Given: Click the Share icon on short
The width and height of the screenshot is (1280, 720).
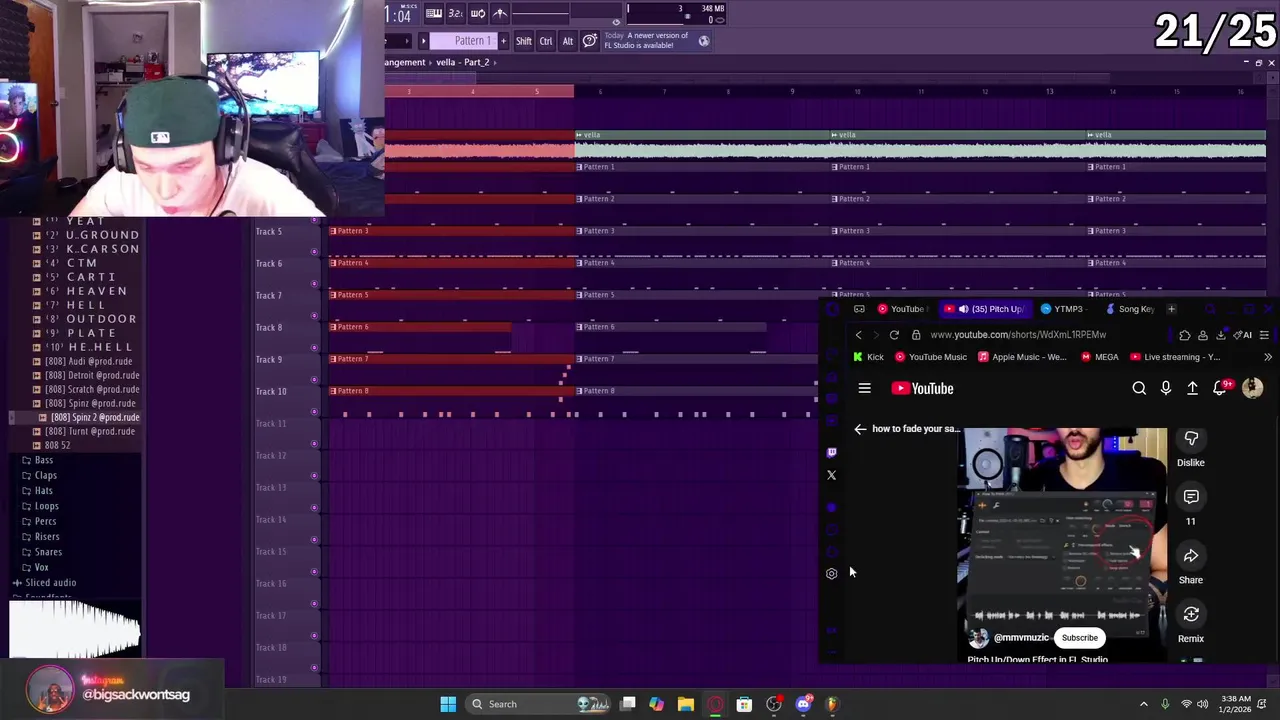Looking at the screenshot, I should (x=1191, y=556).
